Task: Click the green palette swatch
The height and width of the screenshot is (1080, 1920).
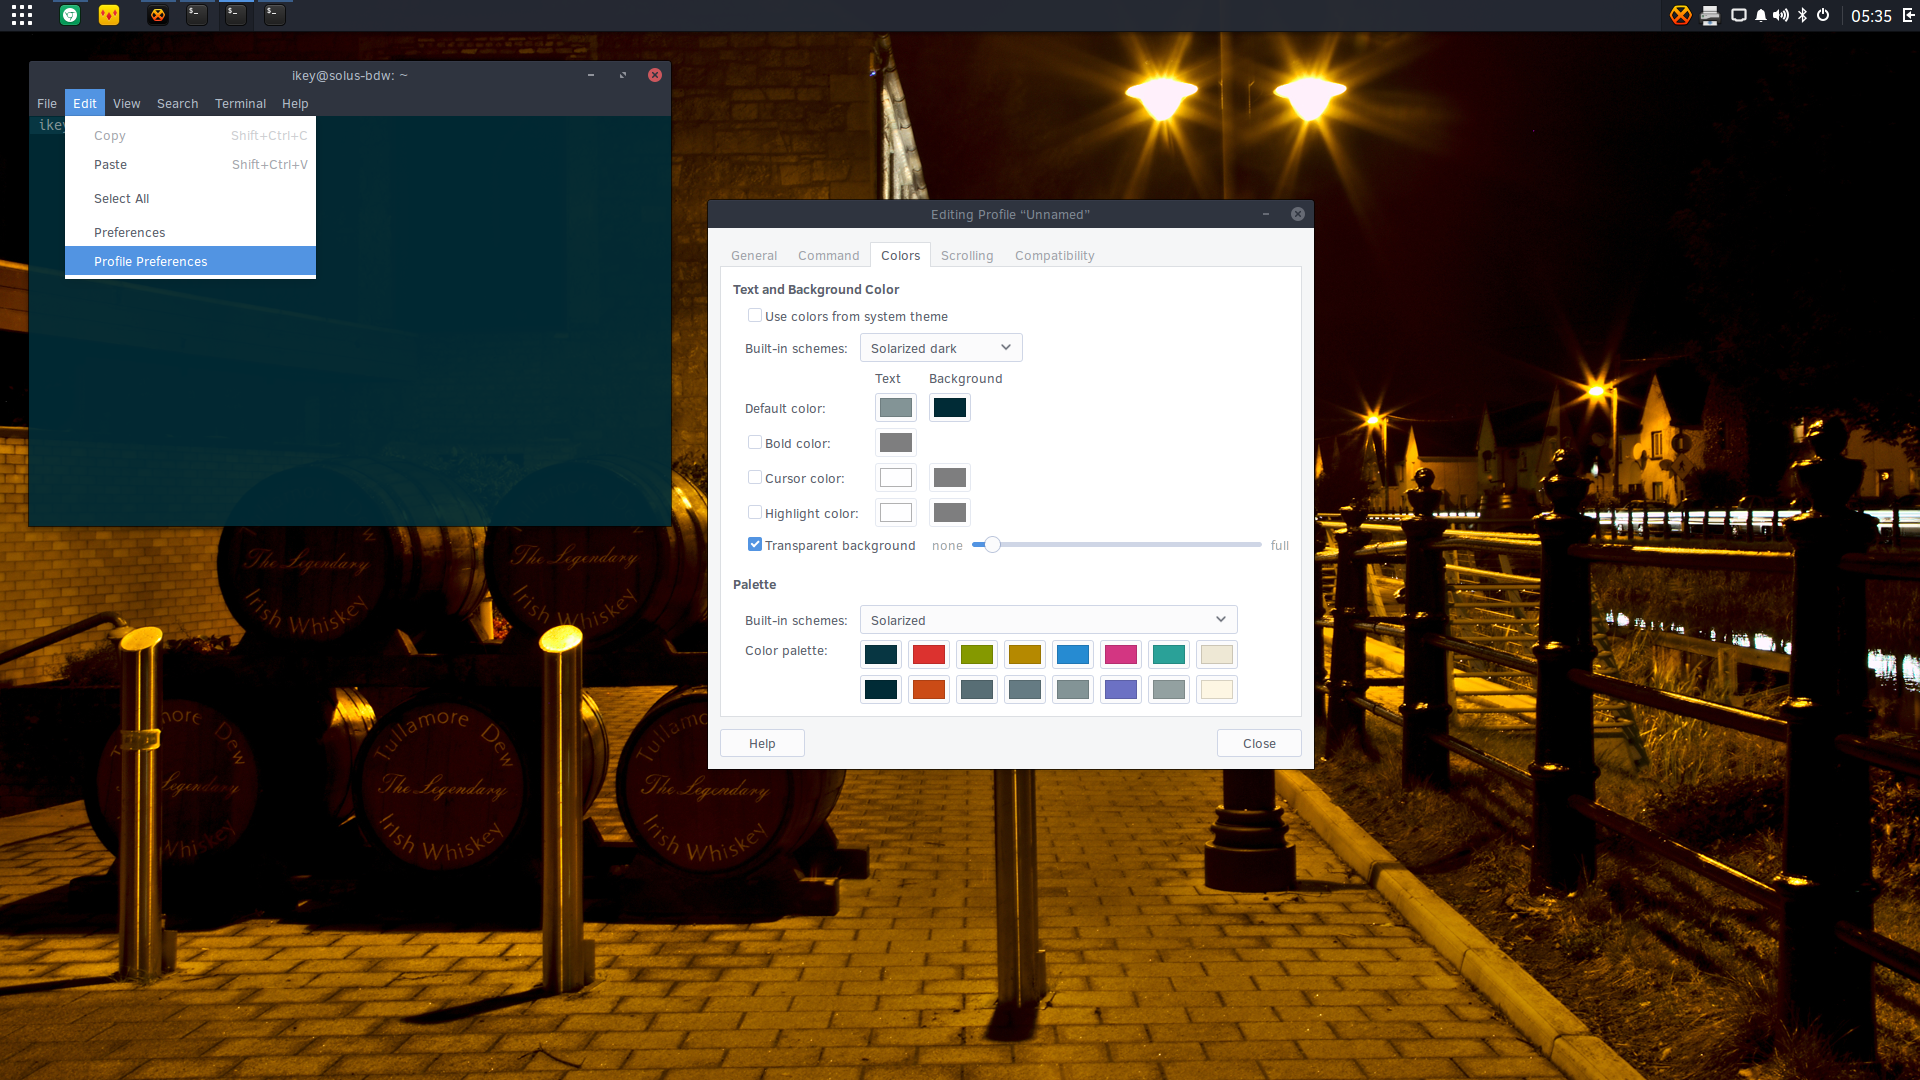Action: click(977, 655)
